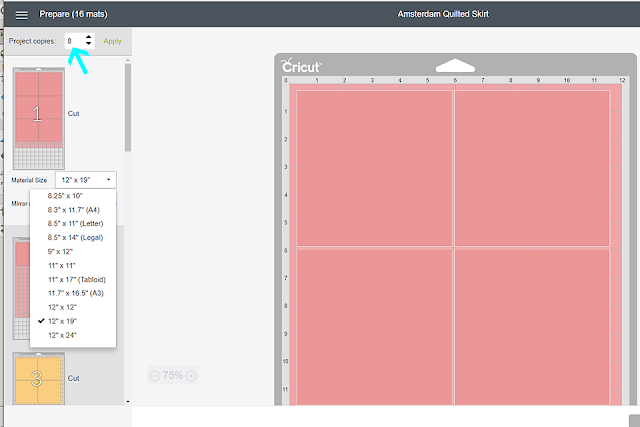The width and height of the screenshot is (640, 427).
Task: Click bottom-left pink square on mat
Action: pyautogui.click(x=374, y=327)
